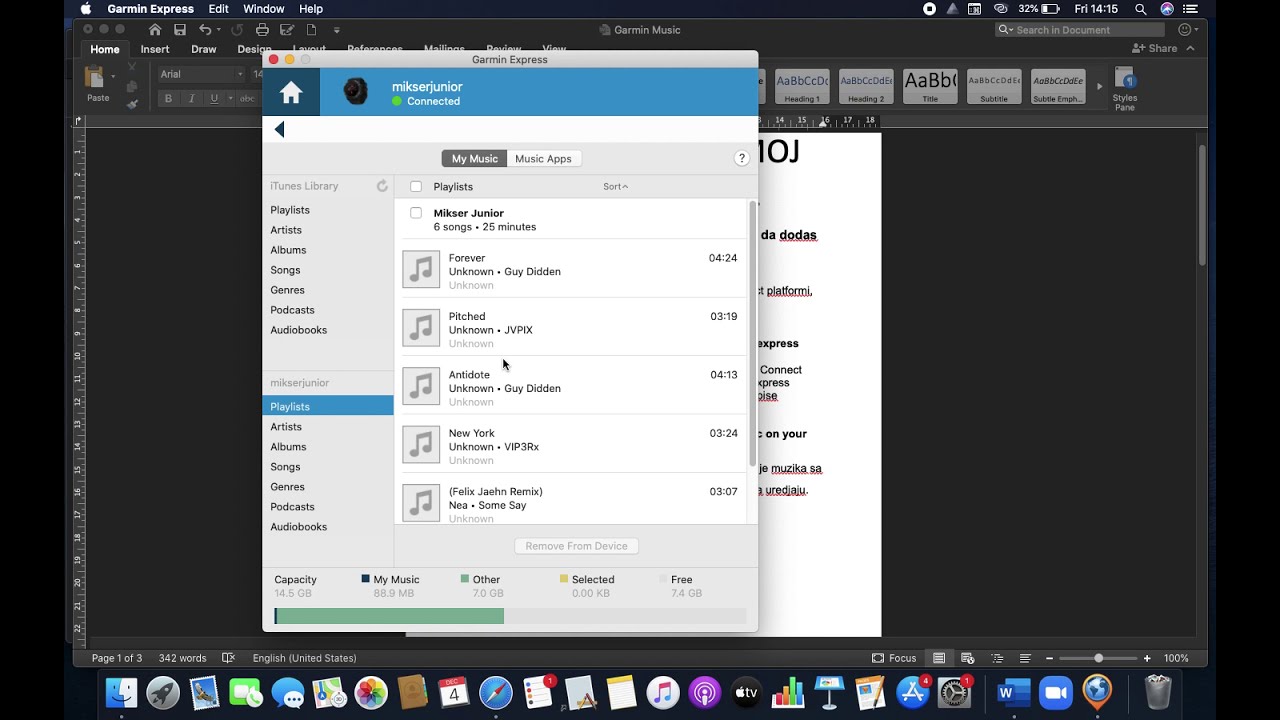Click the storage capacity usage bar

[510, 616]
